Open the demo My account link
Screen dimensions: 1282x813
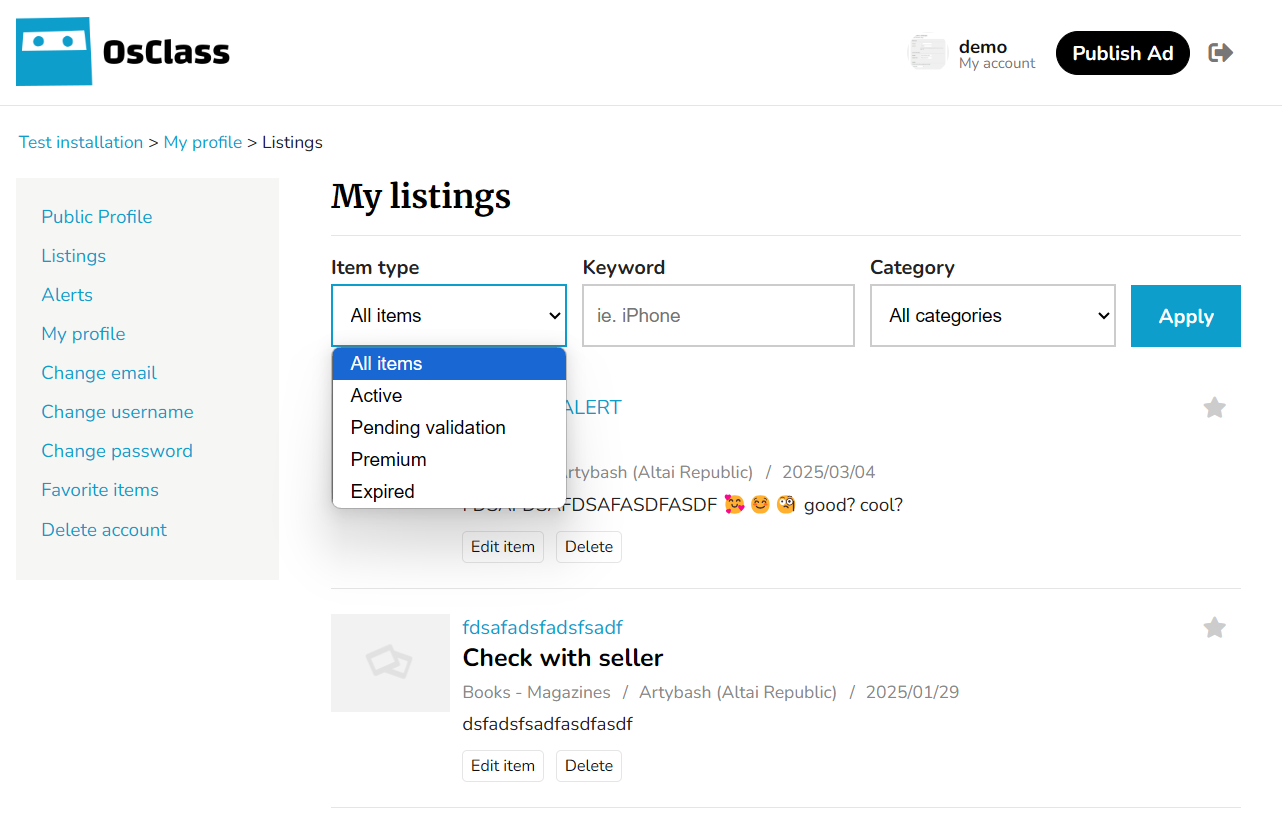(x=997, y=54)
